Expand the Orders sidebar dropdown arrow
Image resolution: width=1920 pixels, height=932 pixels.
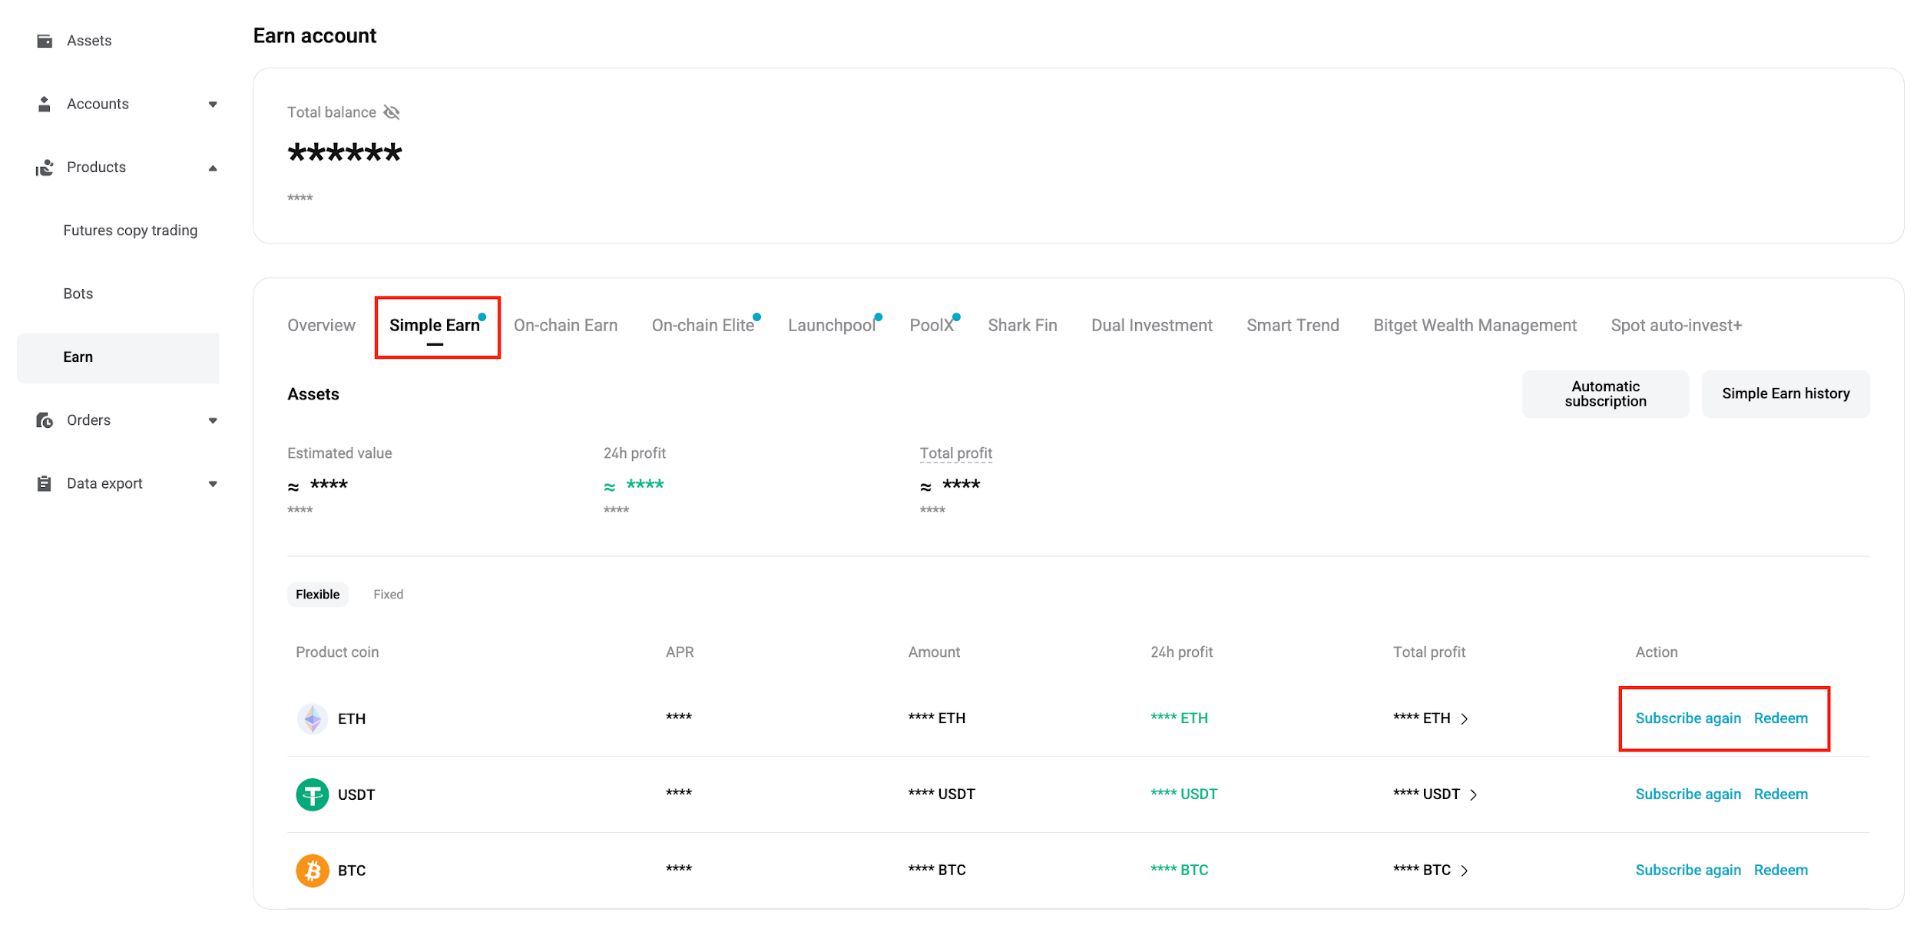coord(213,421)
